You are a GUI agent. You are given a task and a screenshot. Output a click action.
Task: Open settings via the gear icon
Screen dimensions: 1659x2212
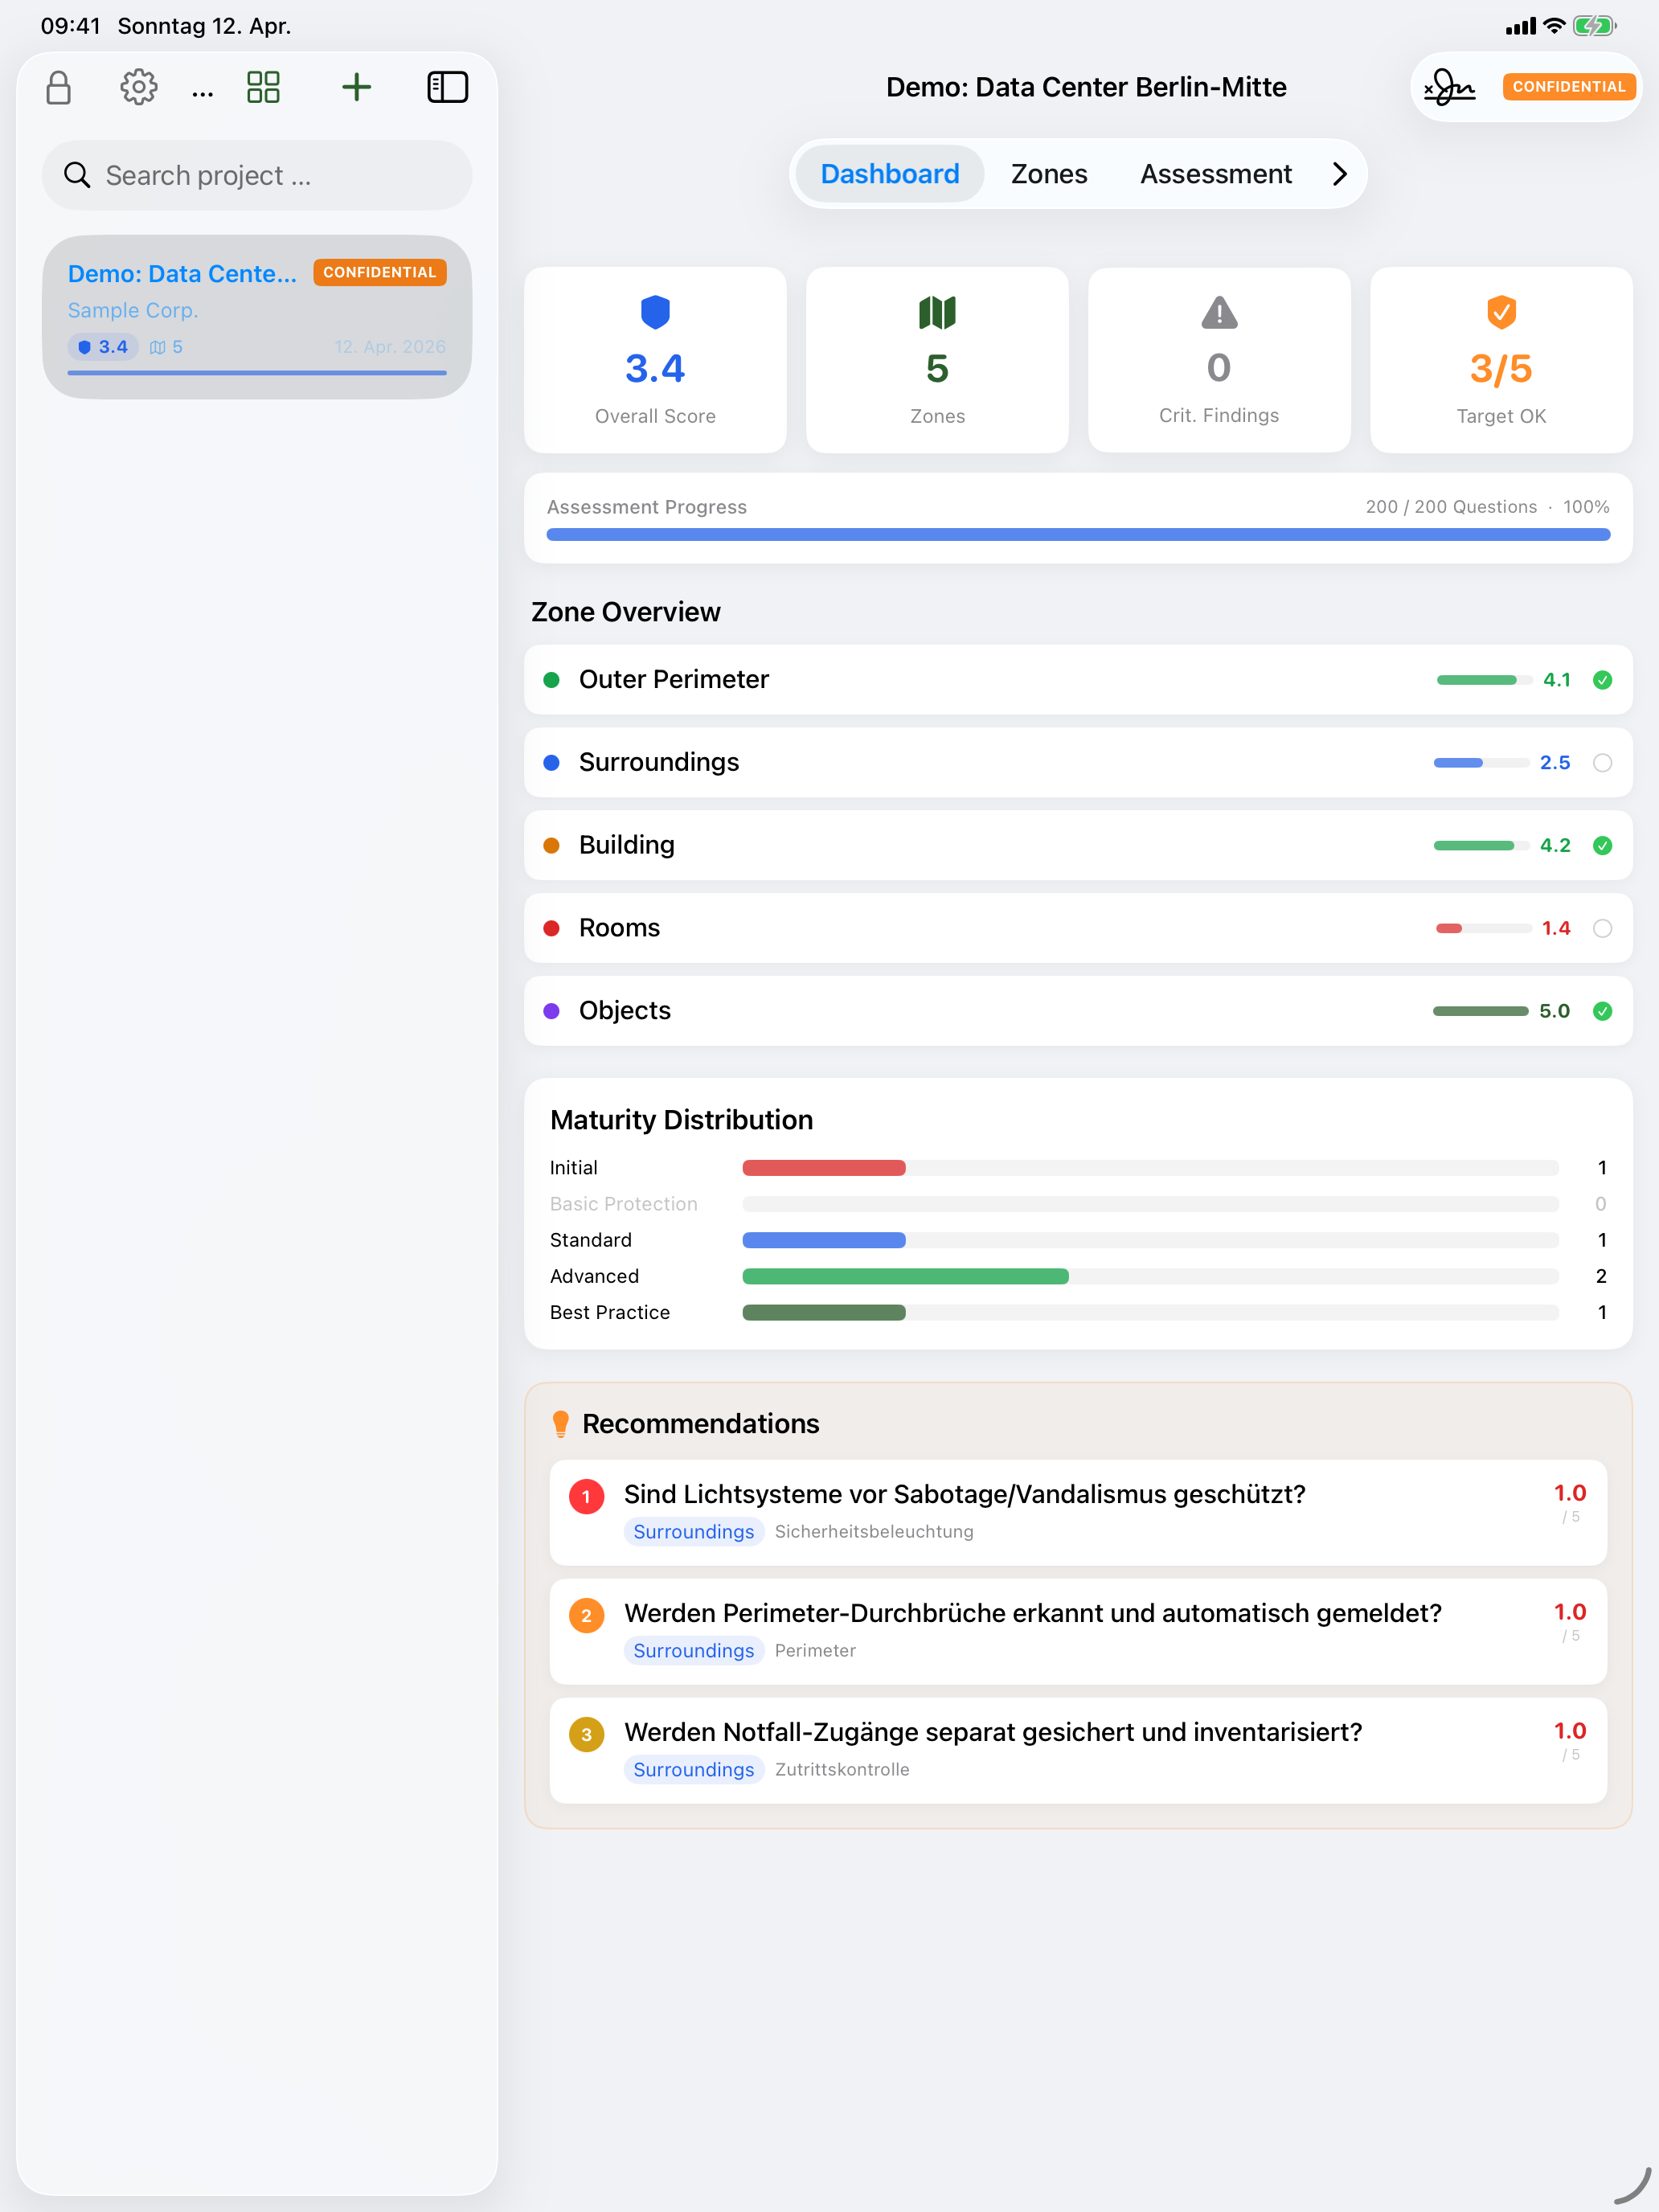pyautogui.click(x=138, y=87)
